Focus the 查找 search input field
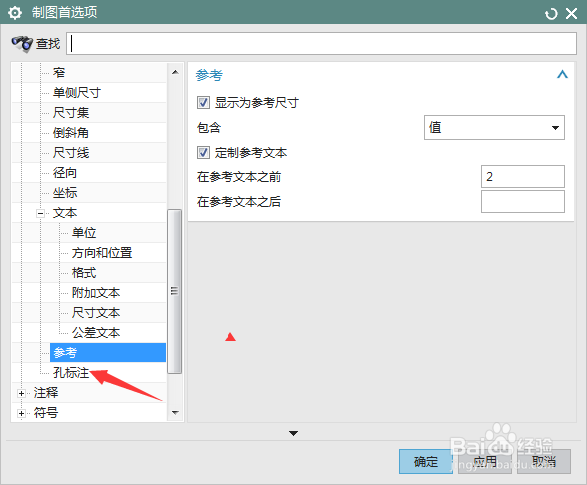 (321, 43)
